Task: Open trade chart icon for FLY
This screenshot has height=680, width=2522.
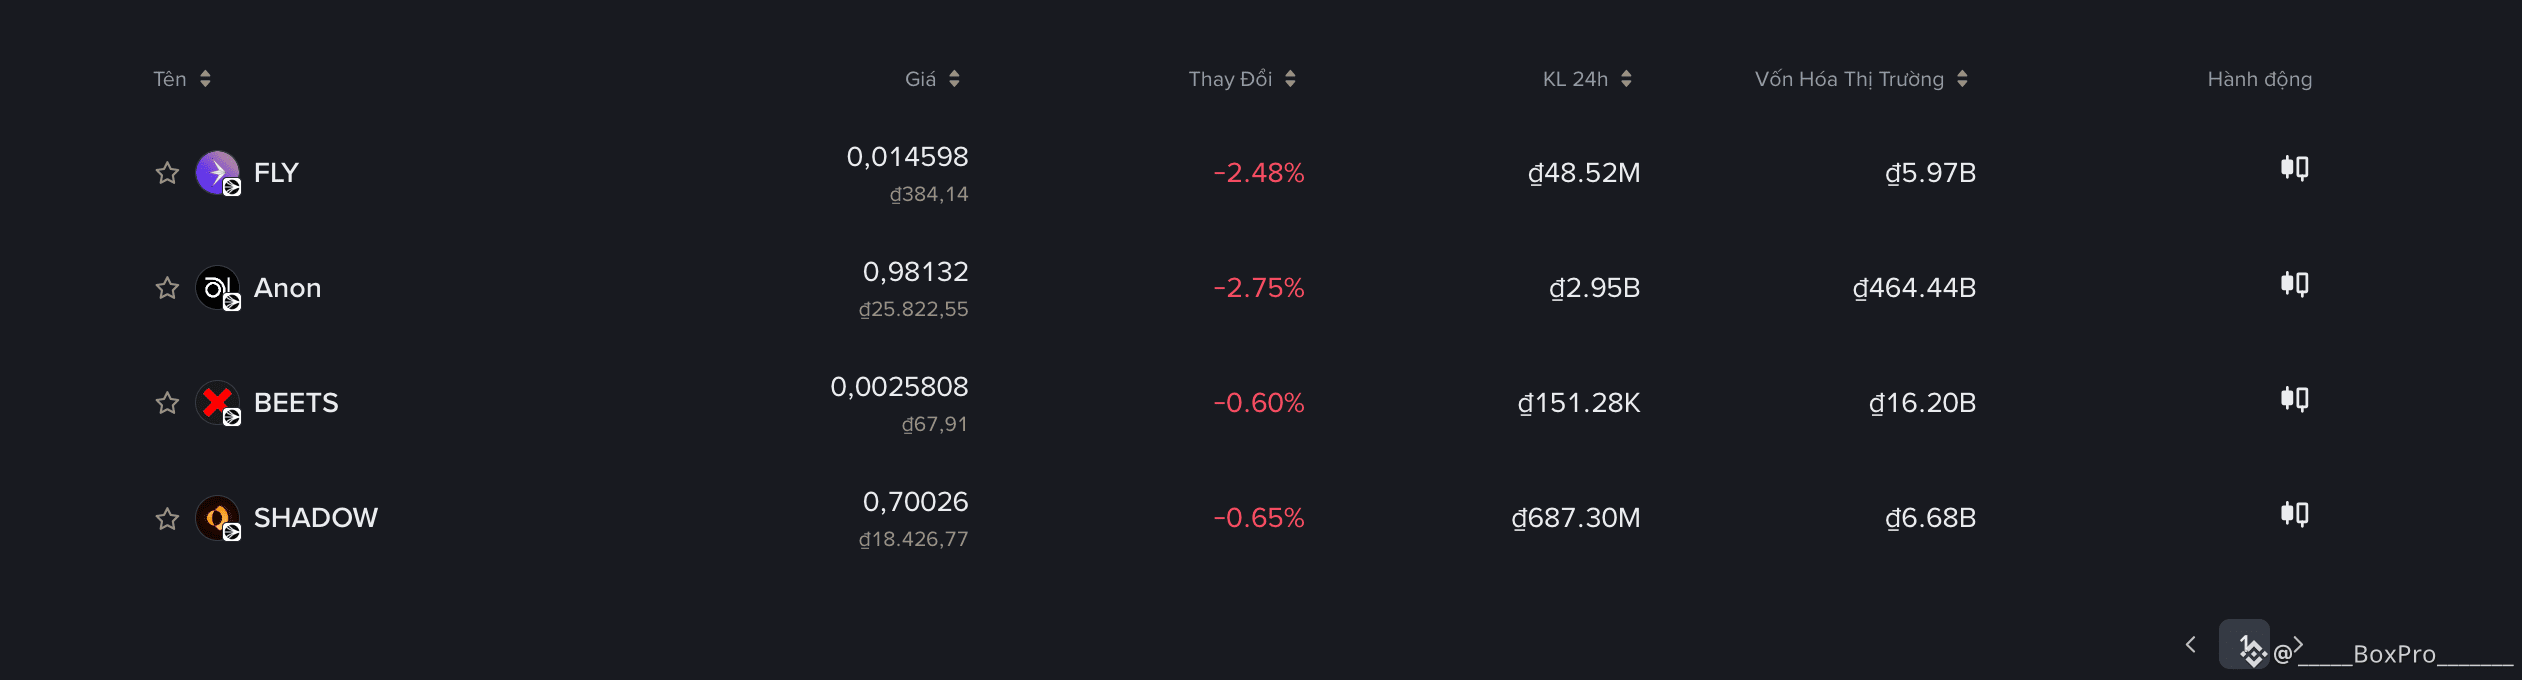Action: click(2294, 168)
